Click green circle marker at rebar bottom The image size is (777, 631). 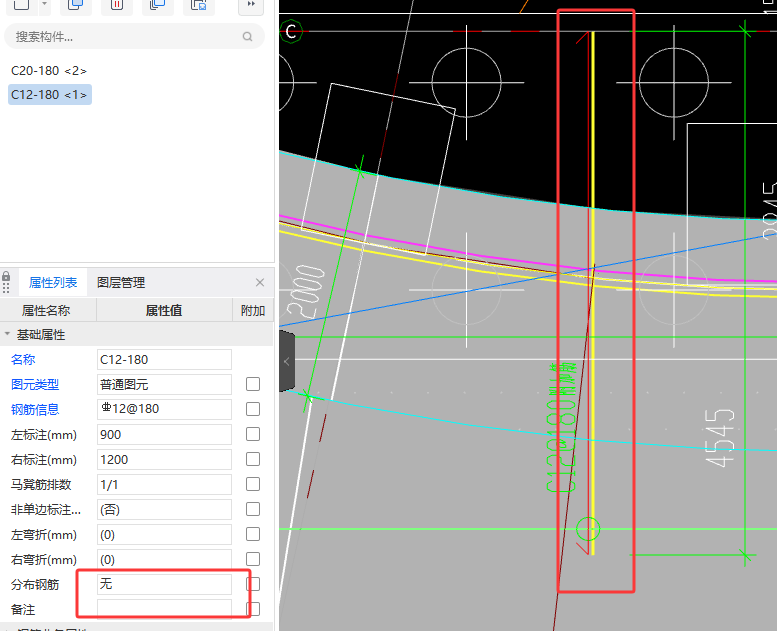[588, 529]
